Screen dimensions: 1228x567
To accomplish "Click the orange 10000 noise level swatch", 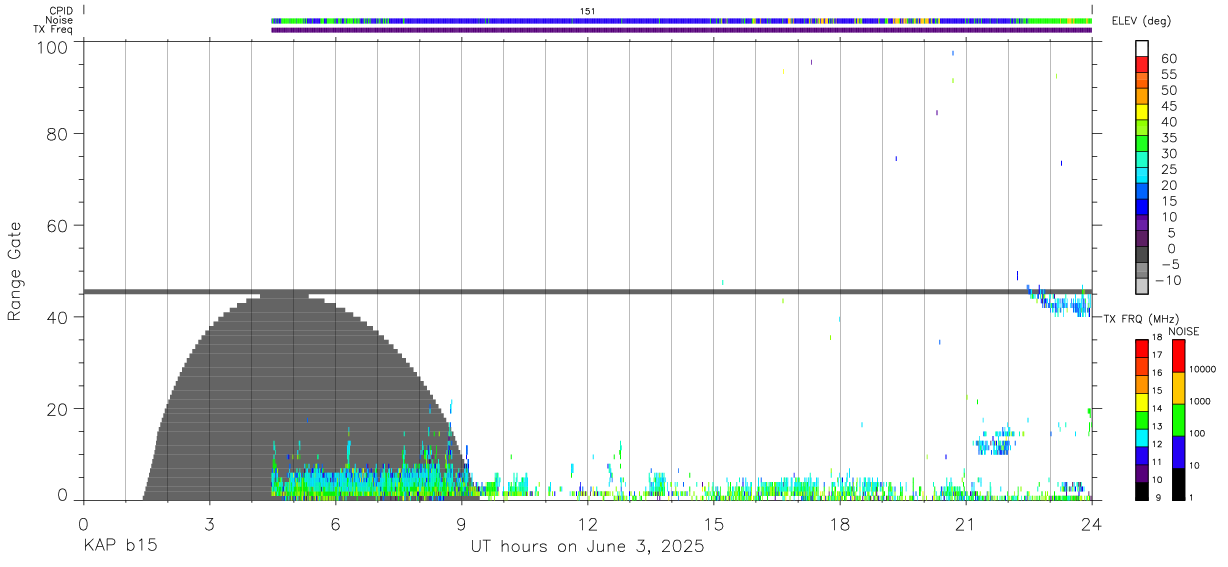I will click(x=1179, y=387).
